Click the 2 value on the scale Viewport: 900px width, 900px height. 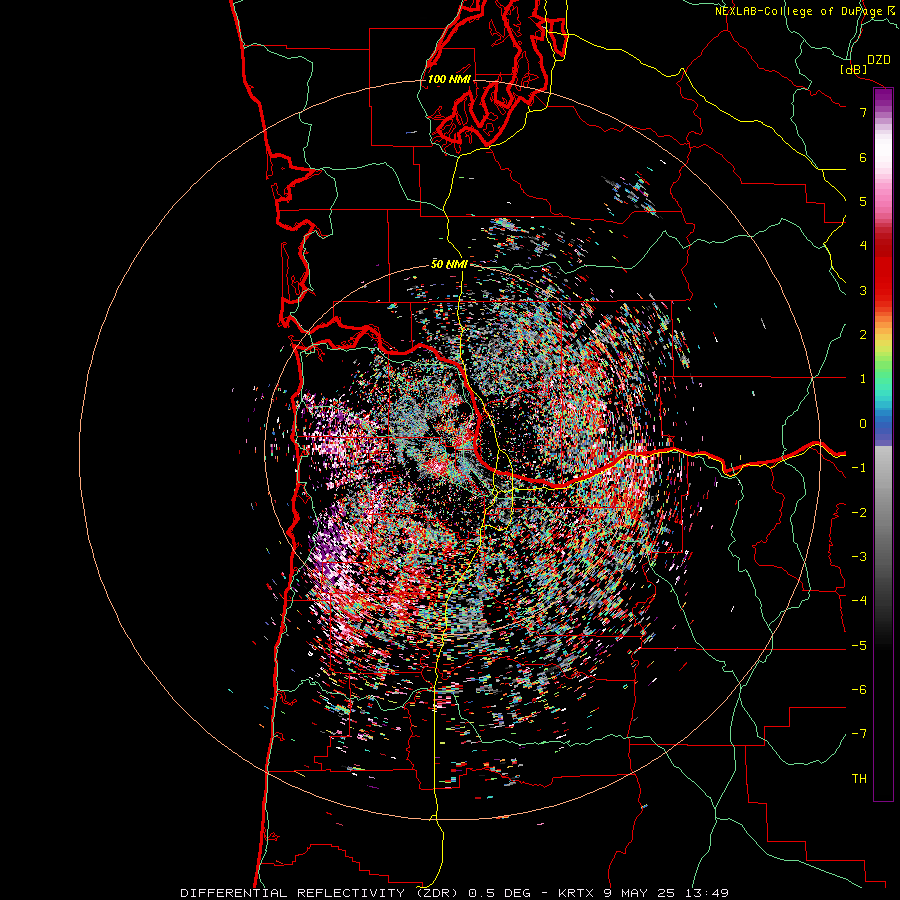(x=863, y=335)
